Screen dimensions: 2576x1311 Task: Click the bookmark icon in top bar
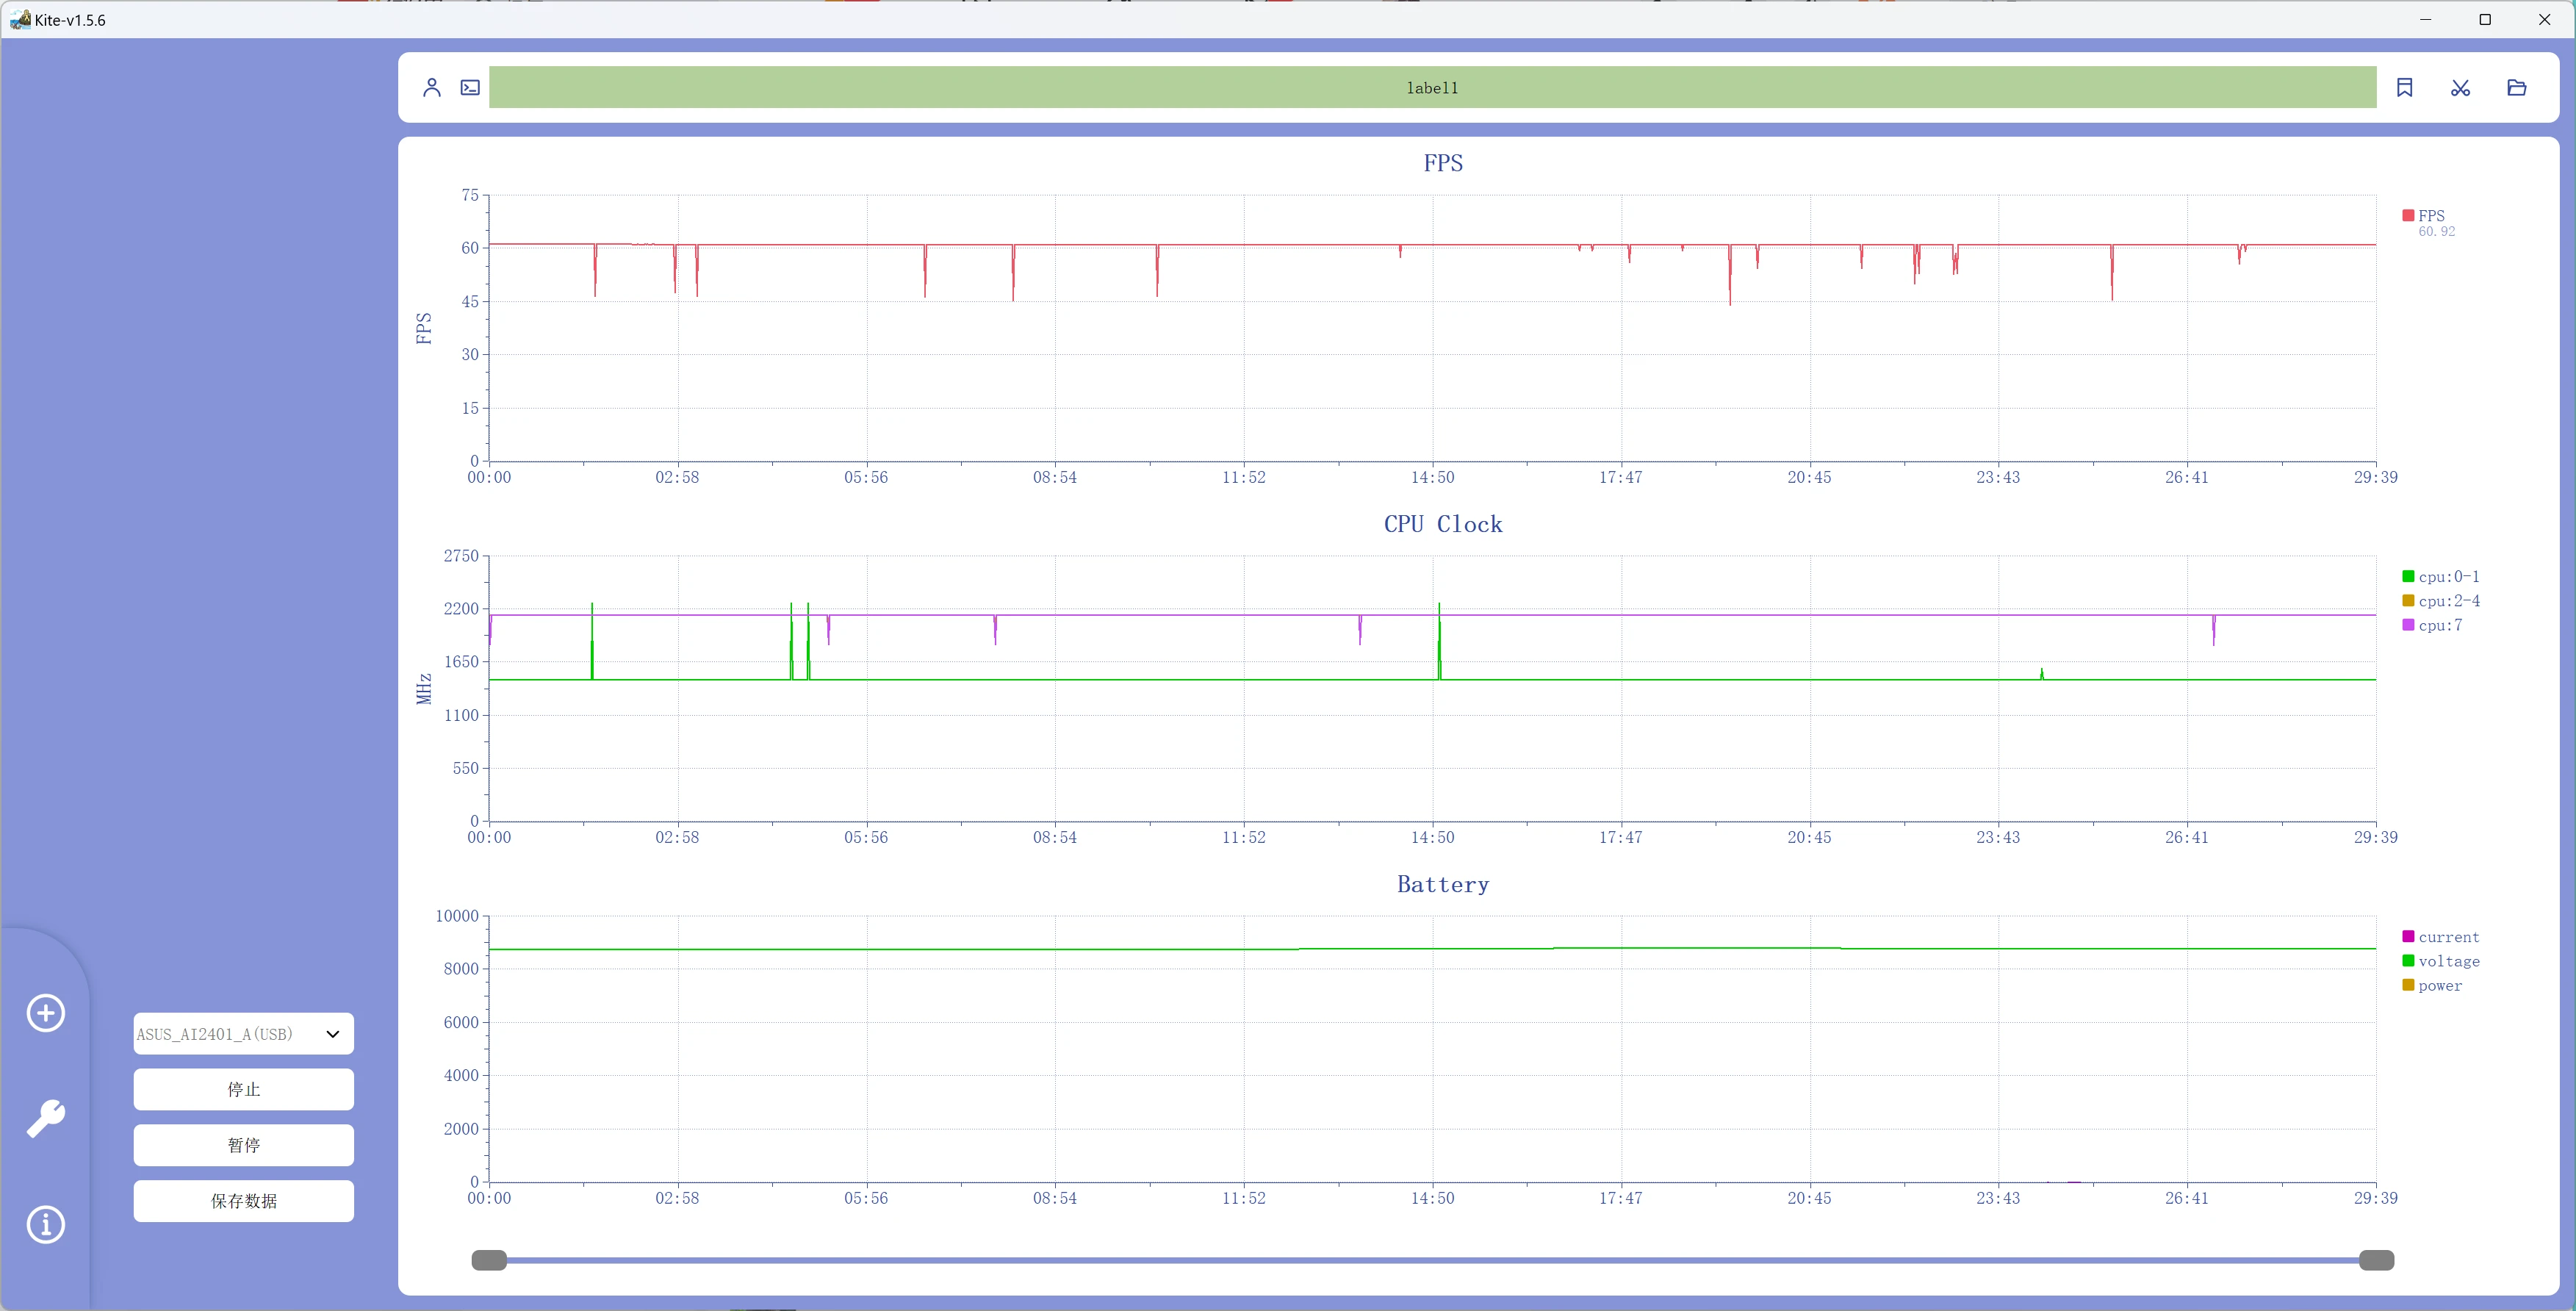click(2404, 88)
